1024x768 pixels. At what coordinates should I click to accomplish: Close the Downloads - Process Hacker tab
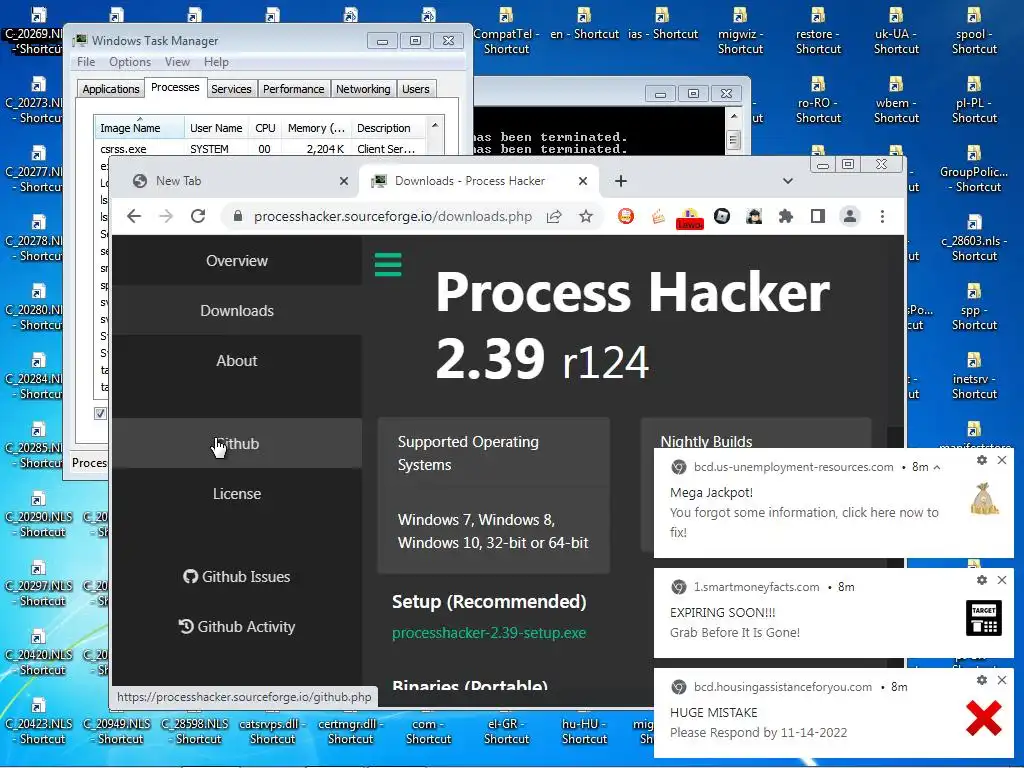583,181
